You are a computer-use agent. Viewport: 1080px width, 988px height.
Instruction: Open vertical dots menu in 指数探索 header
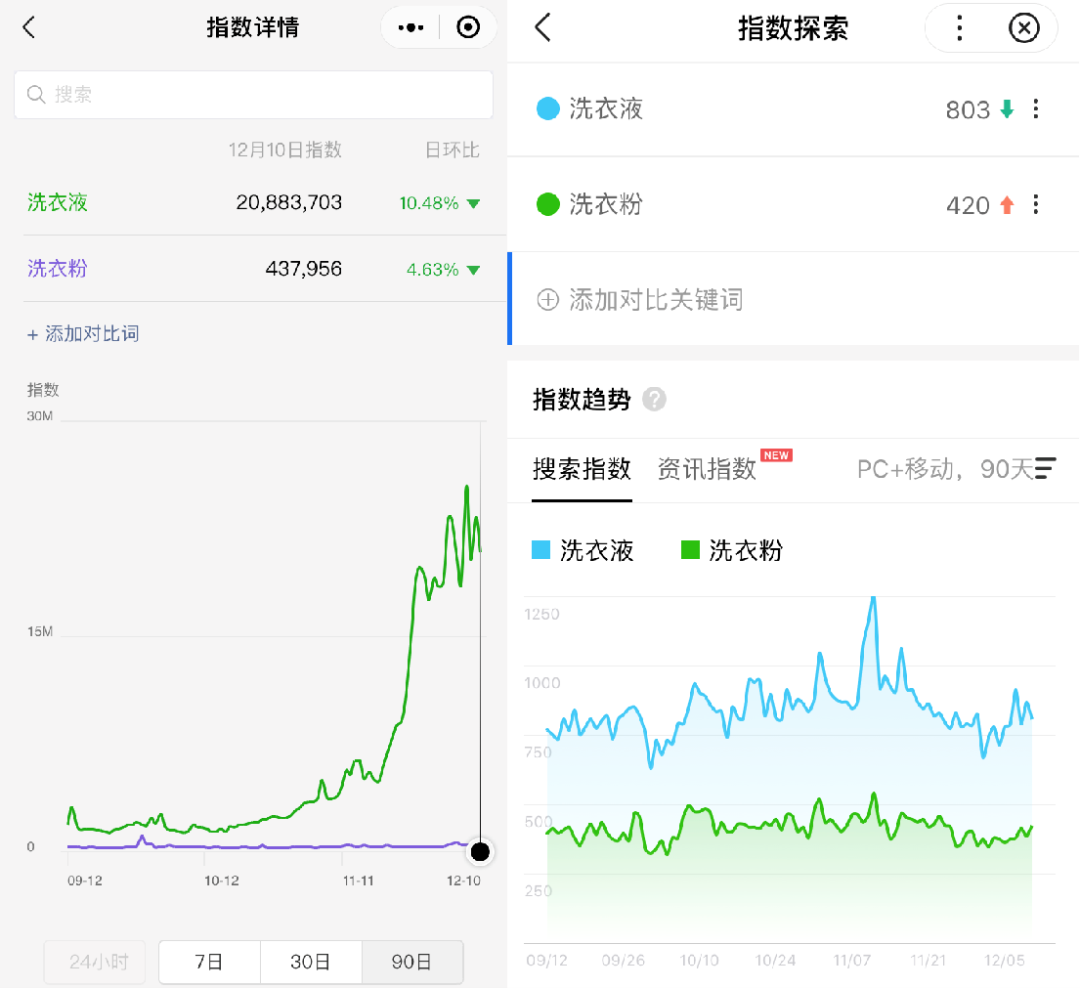(x=959, y=28)
